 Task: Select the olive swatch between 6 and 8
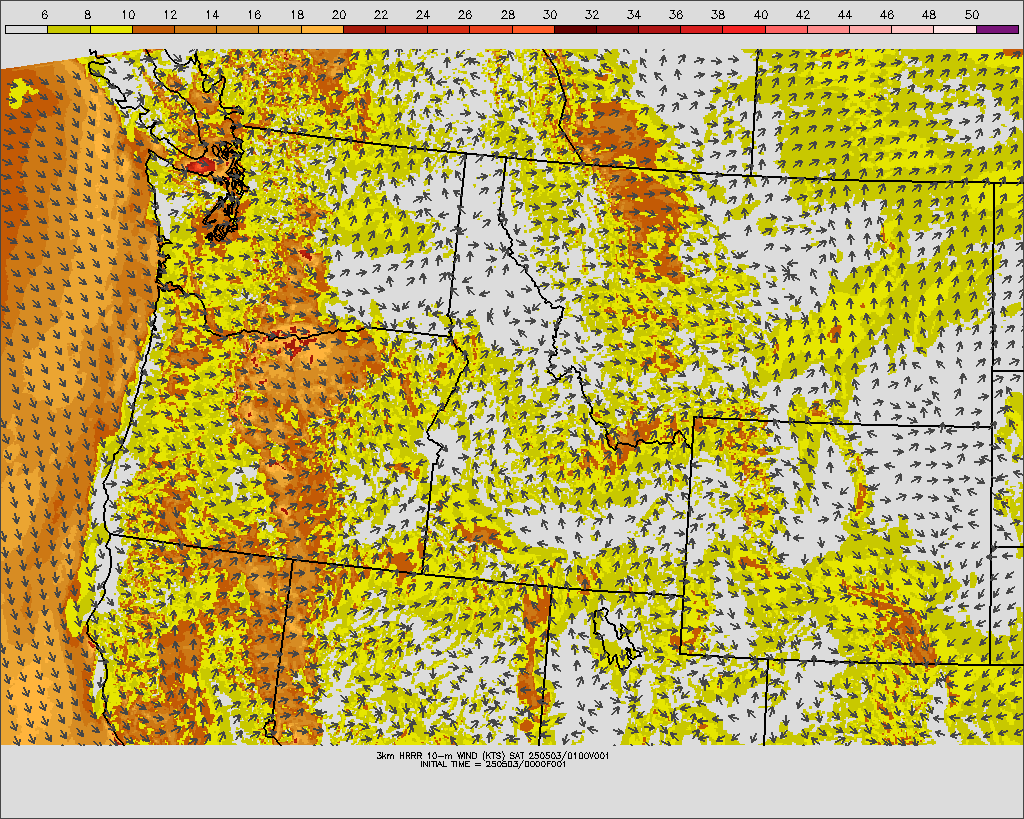(x=69, y=29)
